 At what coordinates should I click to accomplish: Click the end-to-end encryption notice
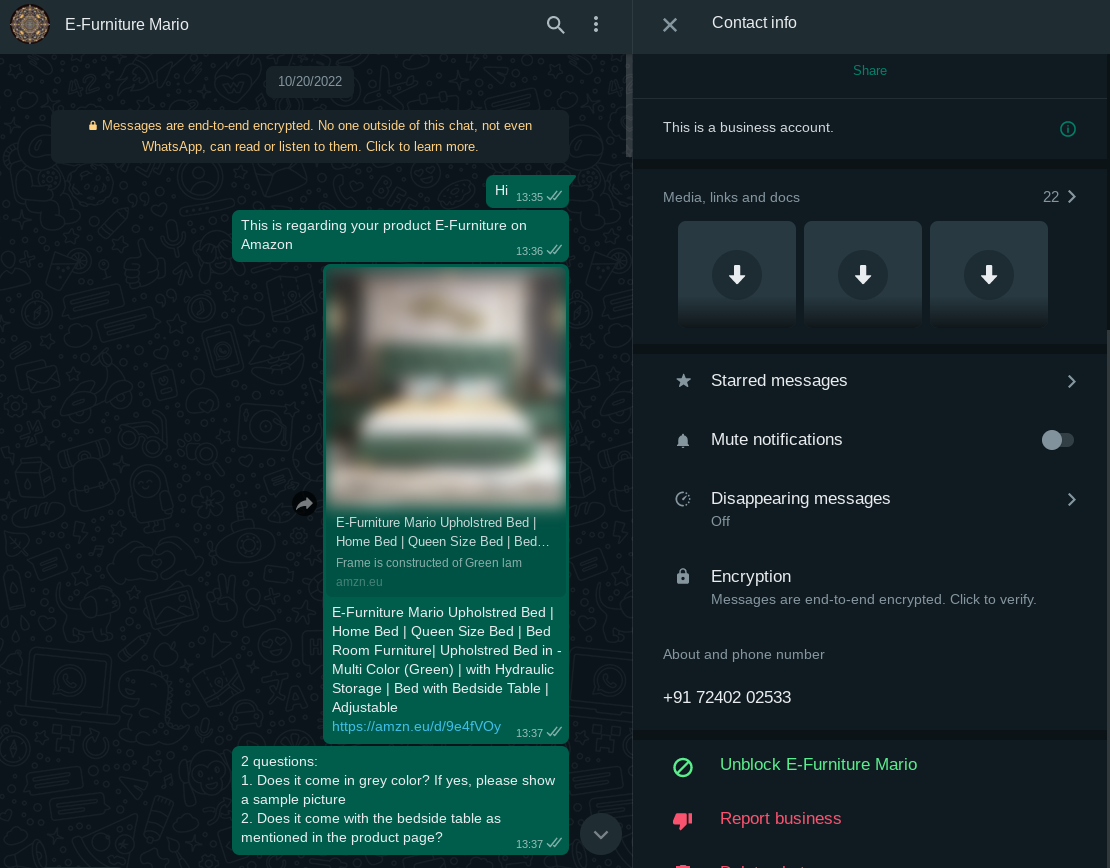(x=310, y=136)
